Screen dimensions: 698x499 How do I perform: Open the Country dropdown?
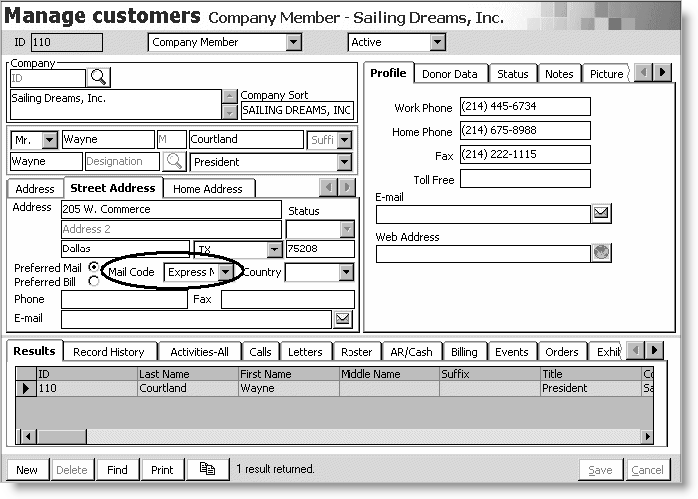(346, 272)
